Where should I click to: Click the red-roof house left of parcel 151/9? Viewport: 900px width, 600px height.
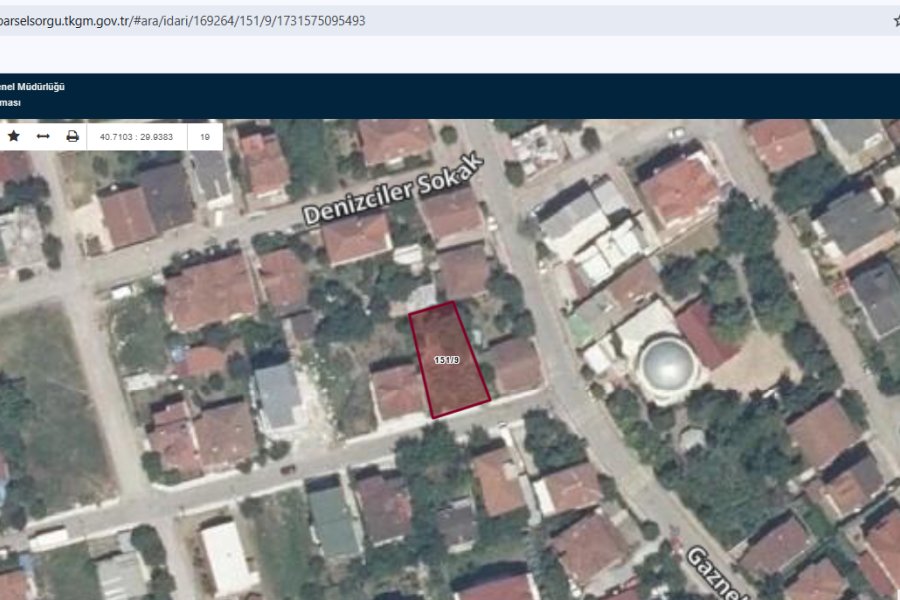tap(398, 391)
